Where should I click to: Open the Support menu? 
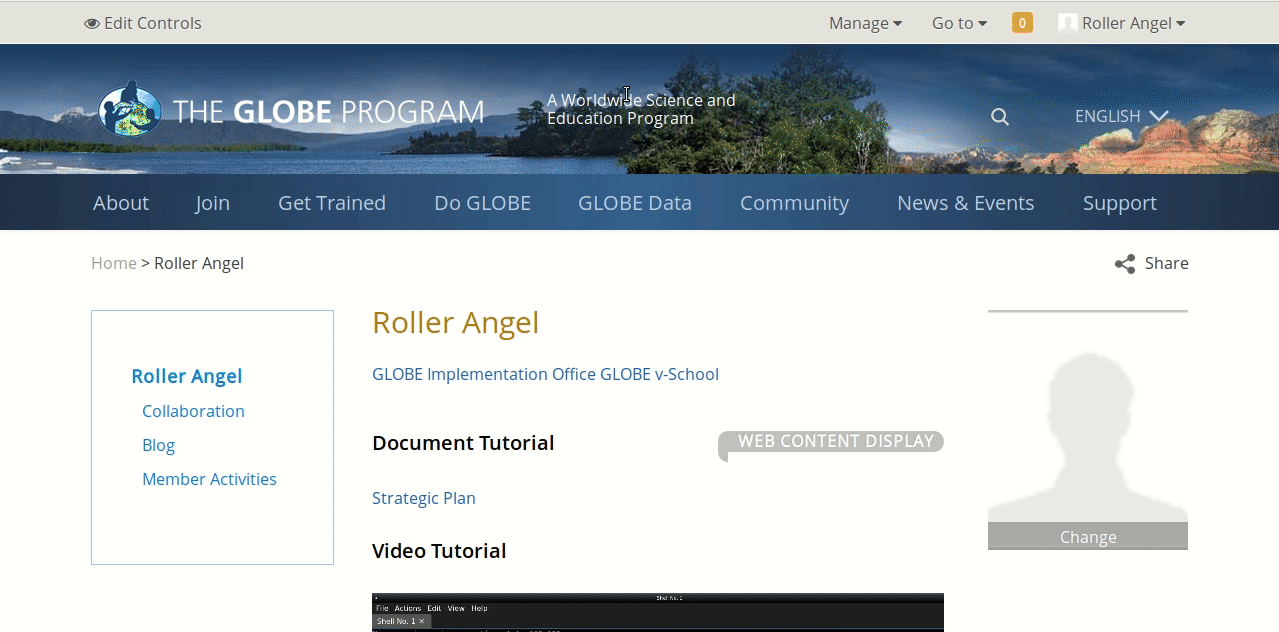1120,203
